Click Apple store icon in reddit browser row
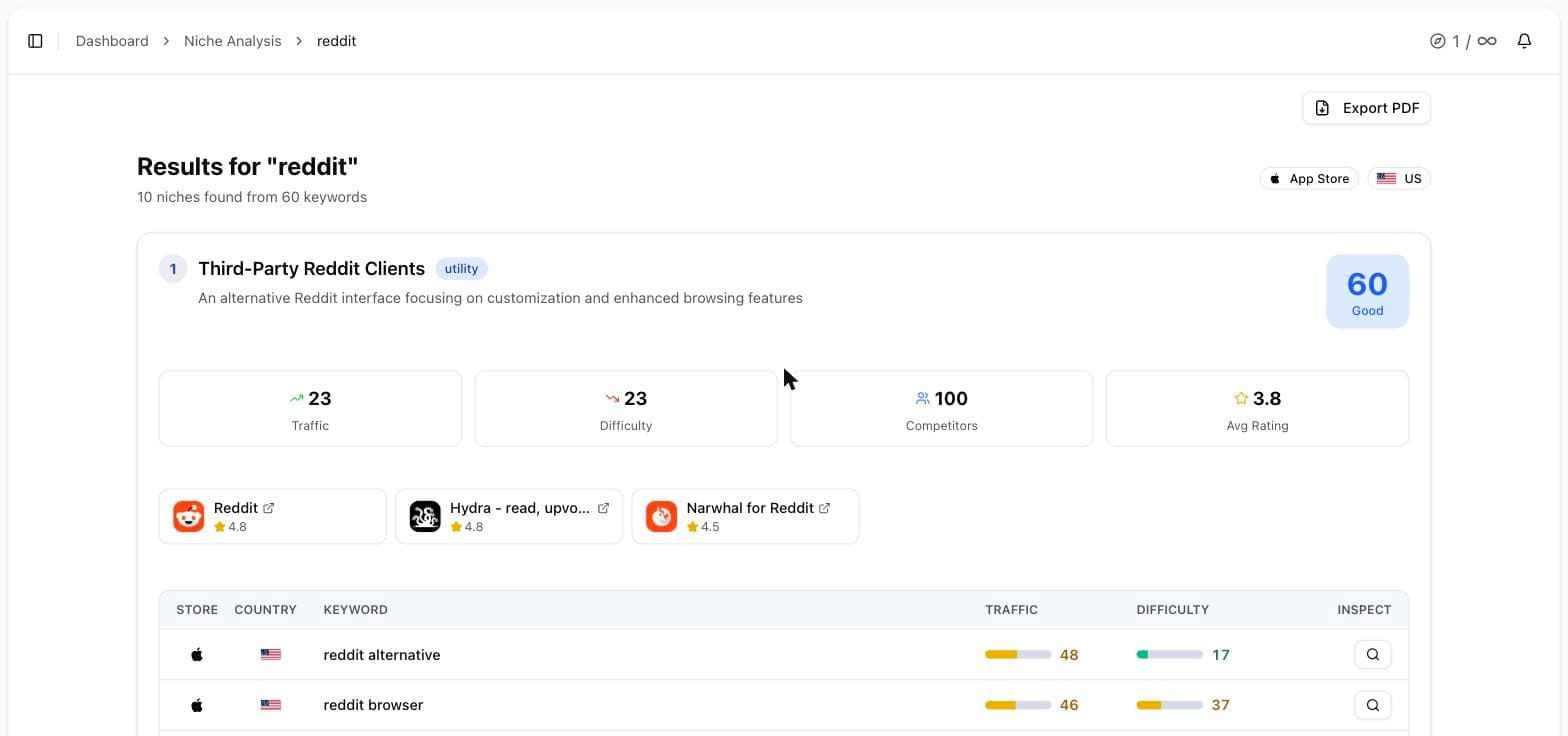This screenshot has width=1568, height=736. coord(197,705)
